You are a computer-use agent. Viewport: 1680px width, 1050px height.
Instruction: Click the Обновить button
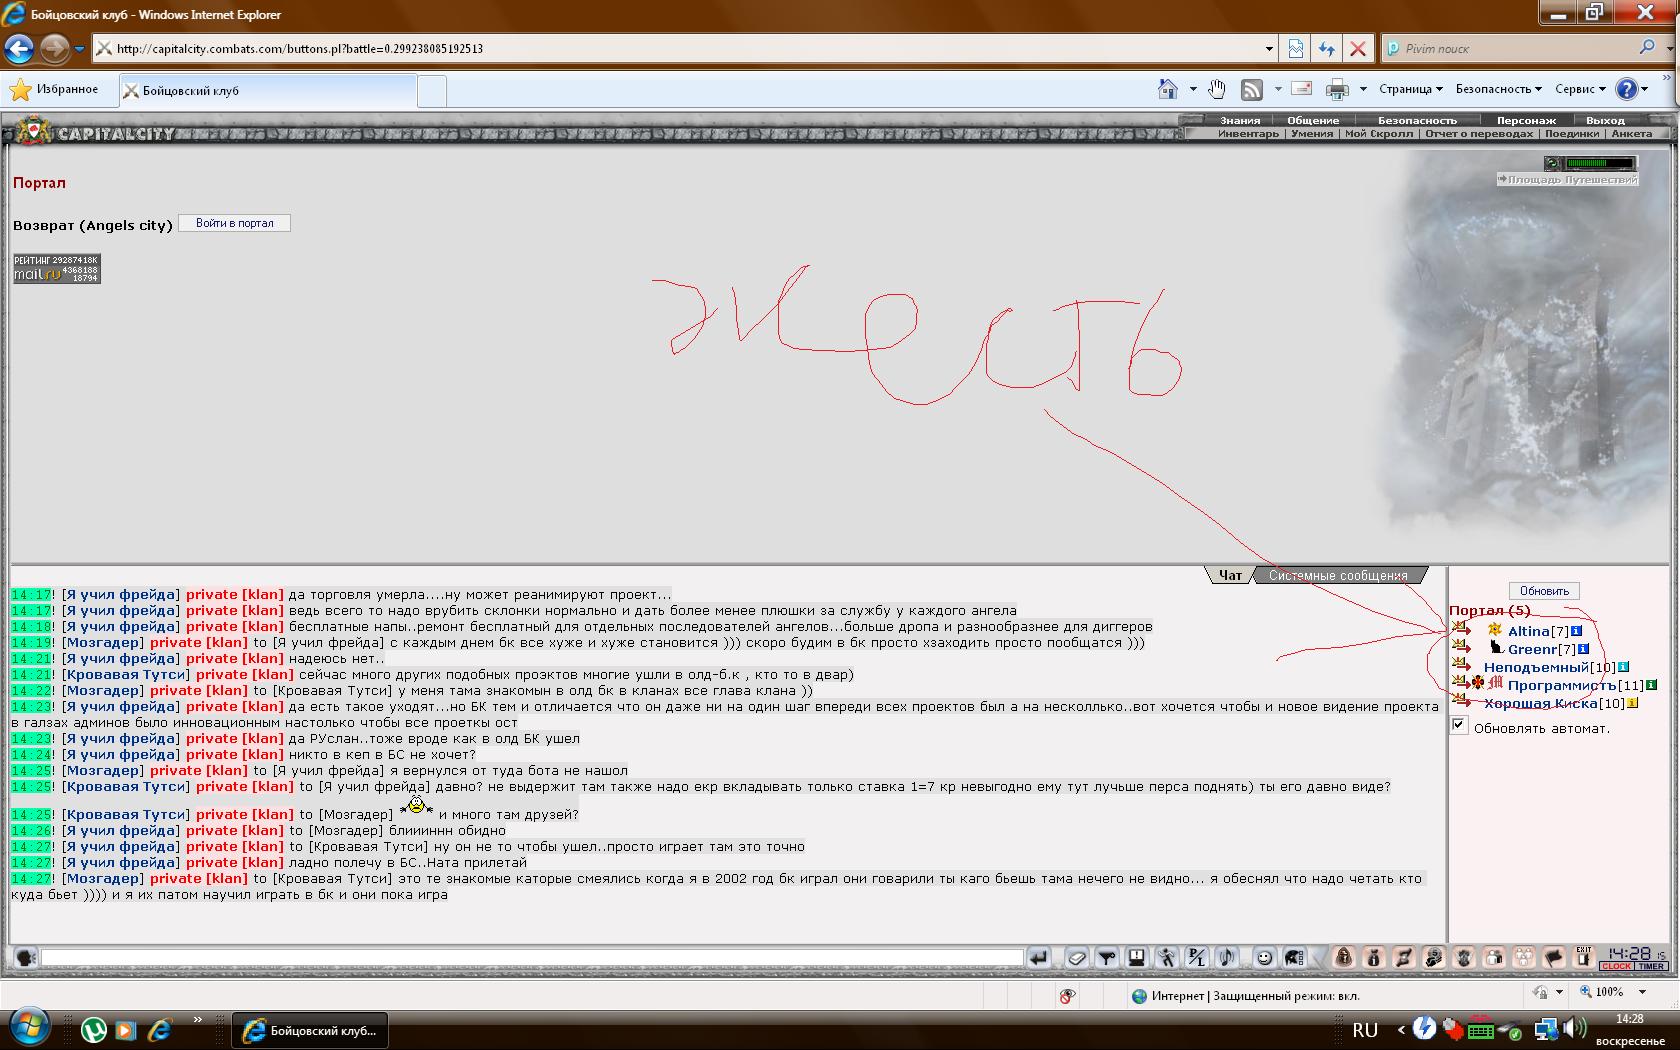pyautogui.click(x=1544, y=591)
